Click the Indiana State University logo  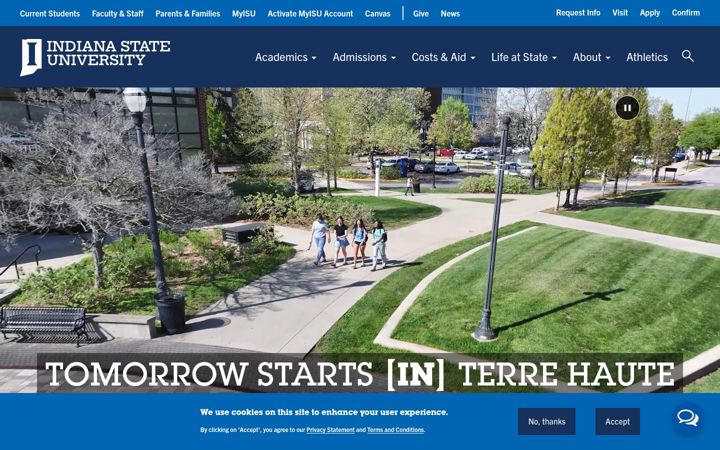95,57
